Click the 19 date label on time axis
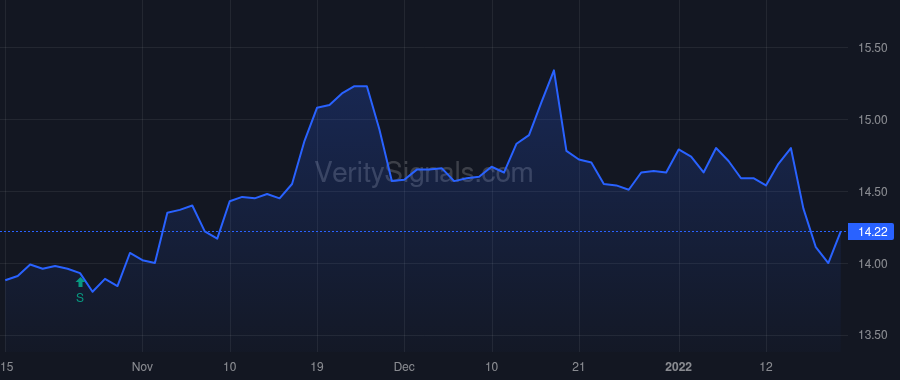 (317, 366)
